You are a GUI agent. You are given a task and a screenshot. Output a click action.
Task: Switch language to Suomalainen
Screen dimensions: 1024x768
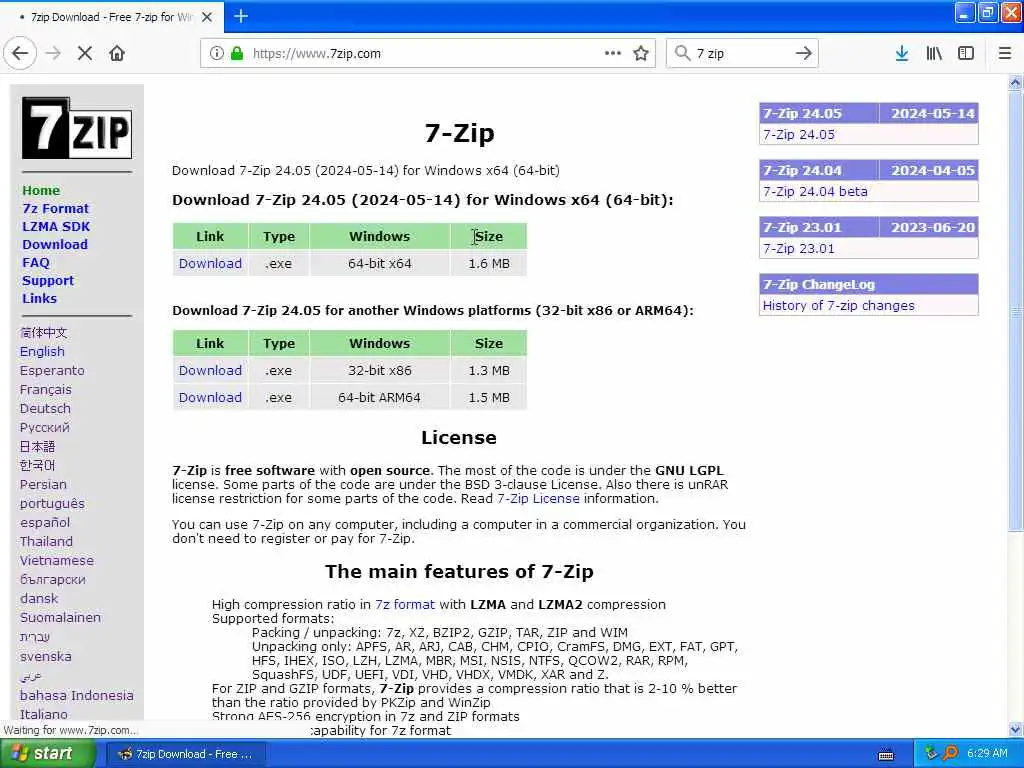tap(60, 617)
